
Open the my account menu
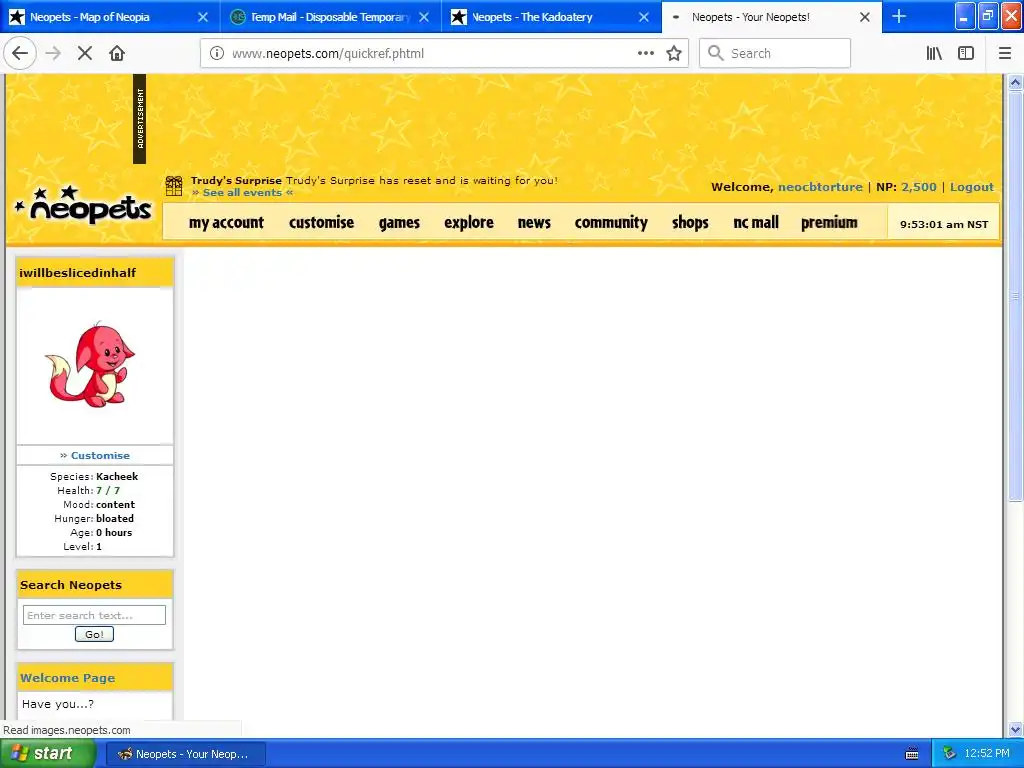[x=226, y=223]
